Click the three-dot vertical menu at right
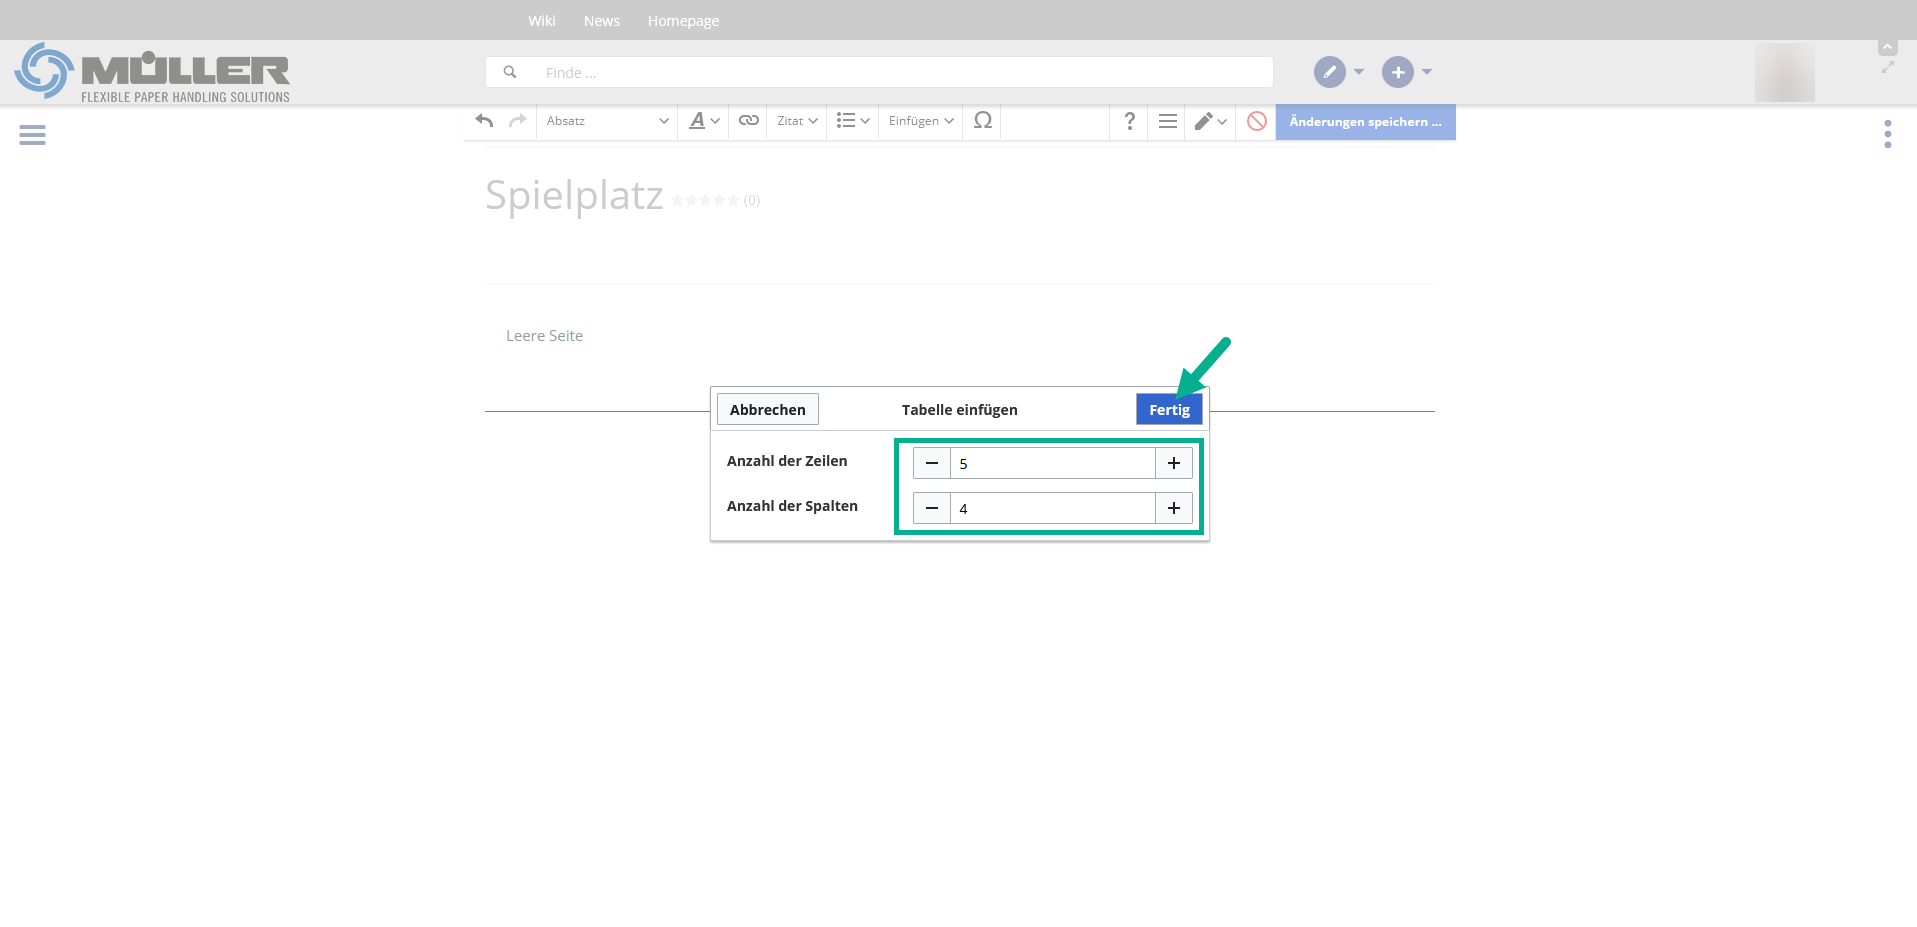 [x=1887, y=134]
